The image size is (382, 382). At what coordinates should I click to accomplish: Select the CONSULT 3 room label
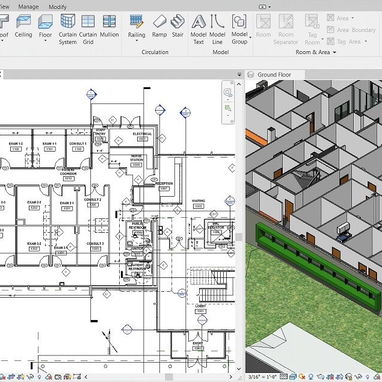[x=95, y=244]
